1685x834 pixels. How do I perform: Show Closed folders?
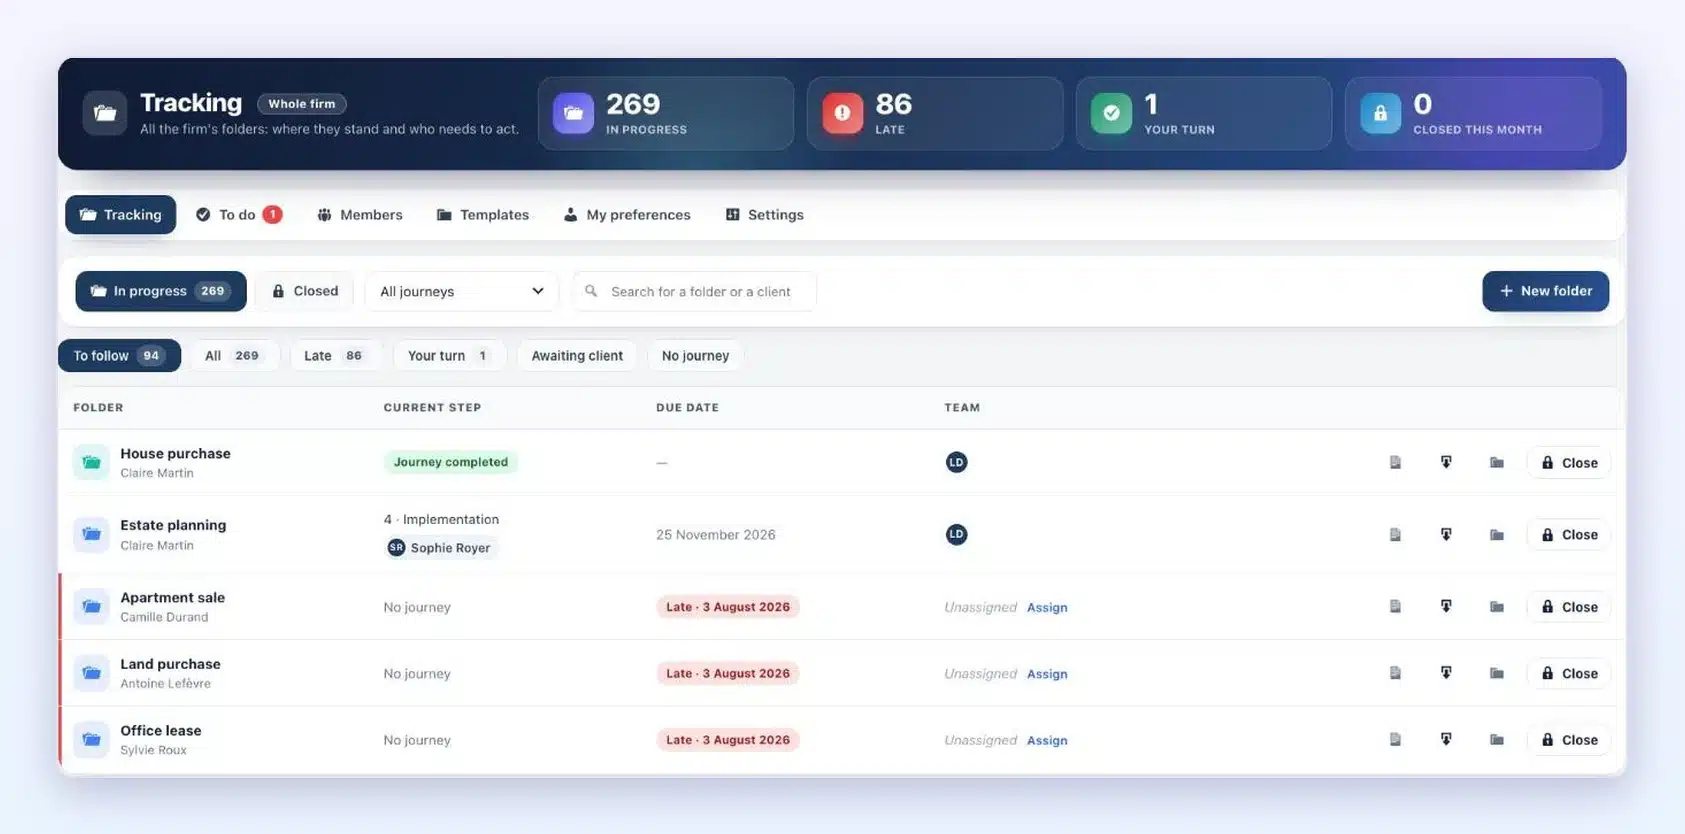click(305, 291)
